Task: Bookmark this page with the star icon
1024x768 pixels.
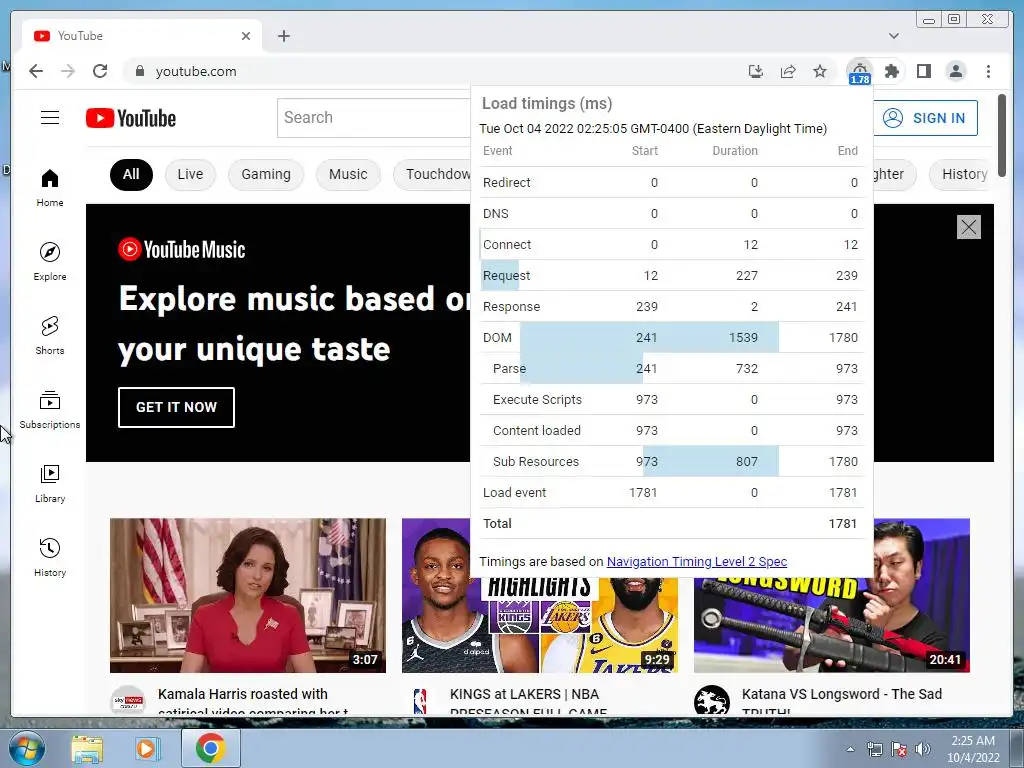Action: (x=820, y=71)
